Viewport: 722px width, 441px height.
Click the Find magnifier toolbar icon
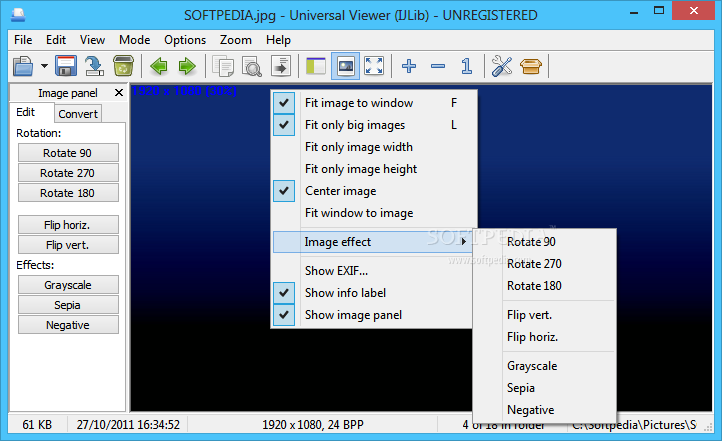pyautogui.click(x=252, y=66)
